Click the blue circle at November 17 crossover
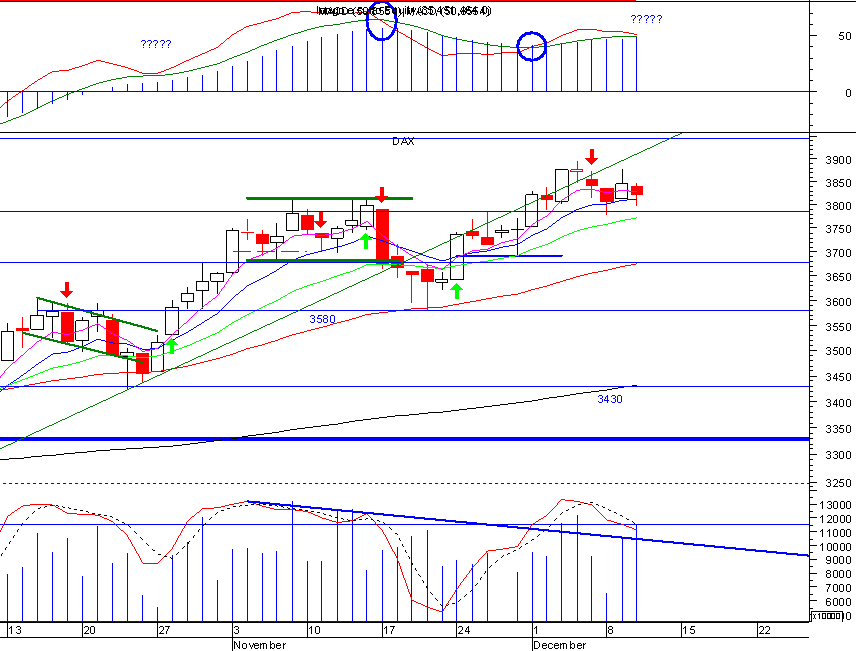The height and width of the screenshot is (651, 856). (381, 21)
